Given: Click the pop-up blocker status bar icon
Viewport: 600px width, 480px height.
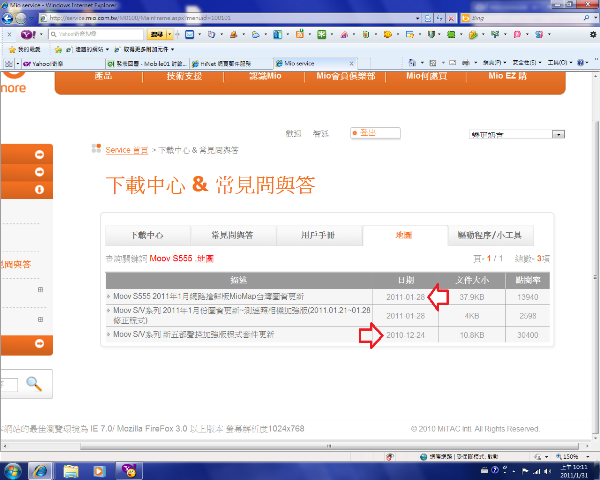Looking at the screenshot, I should (390, 457).
